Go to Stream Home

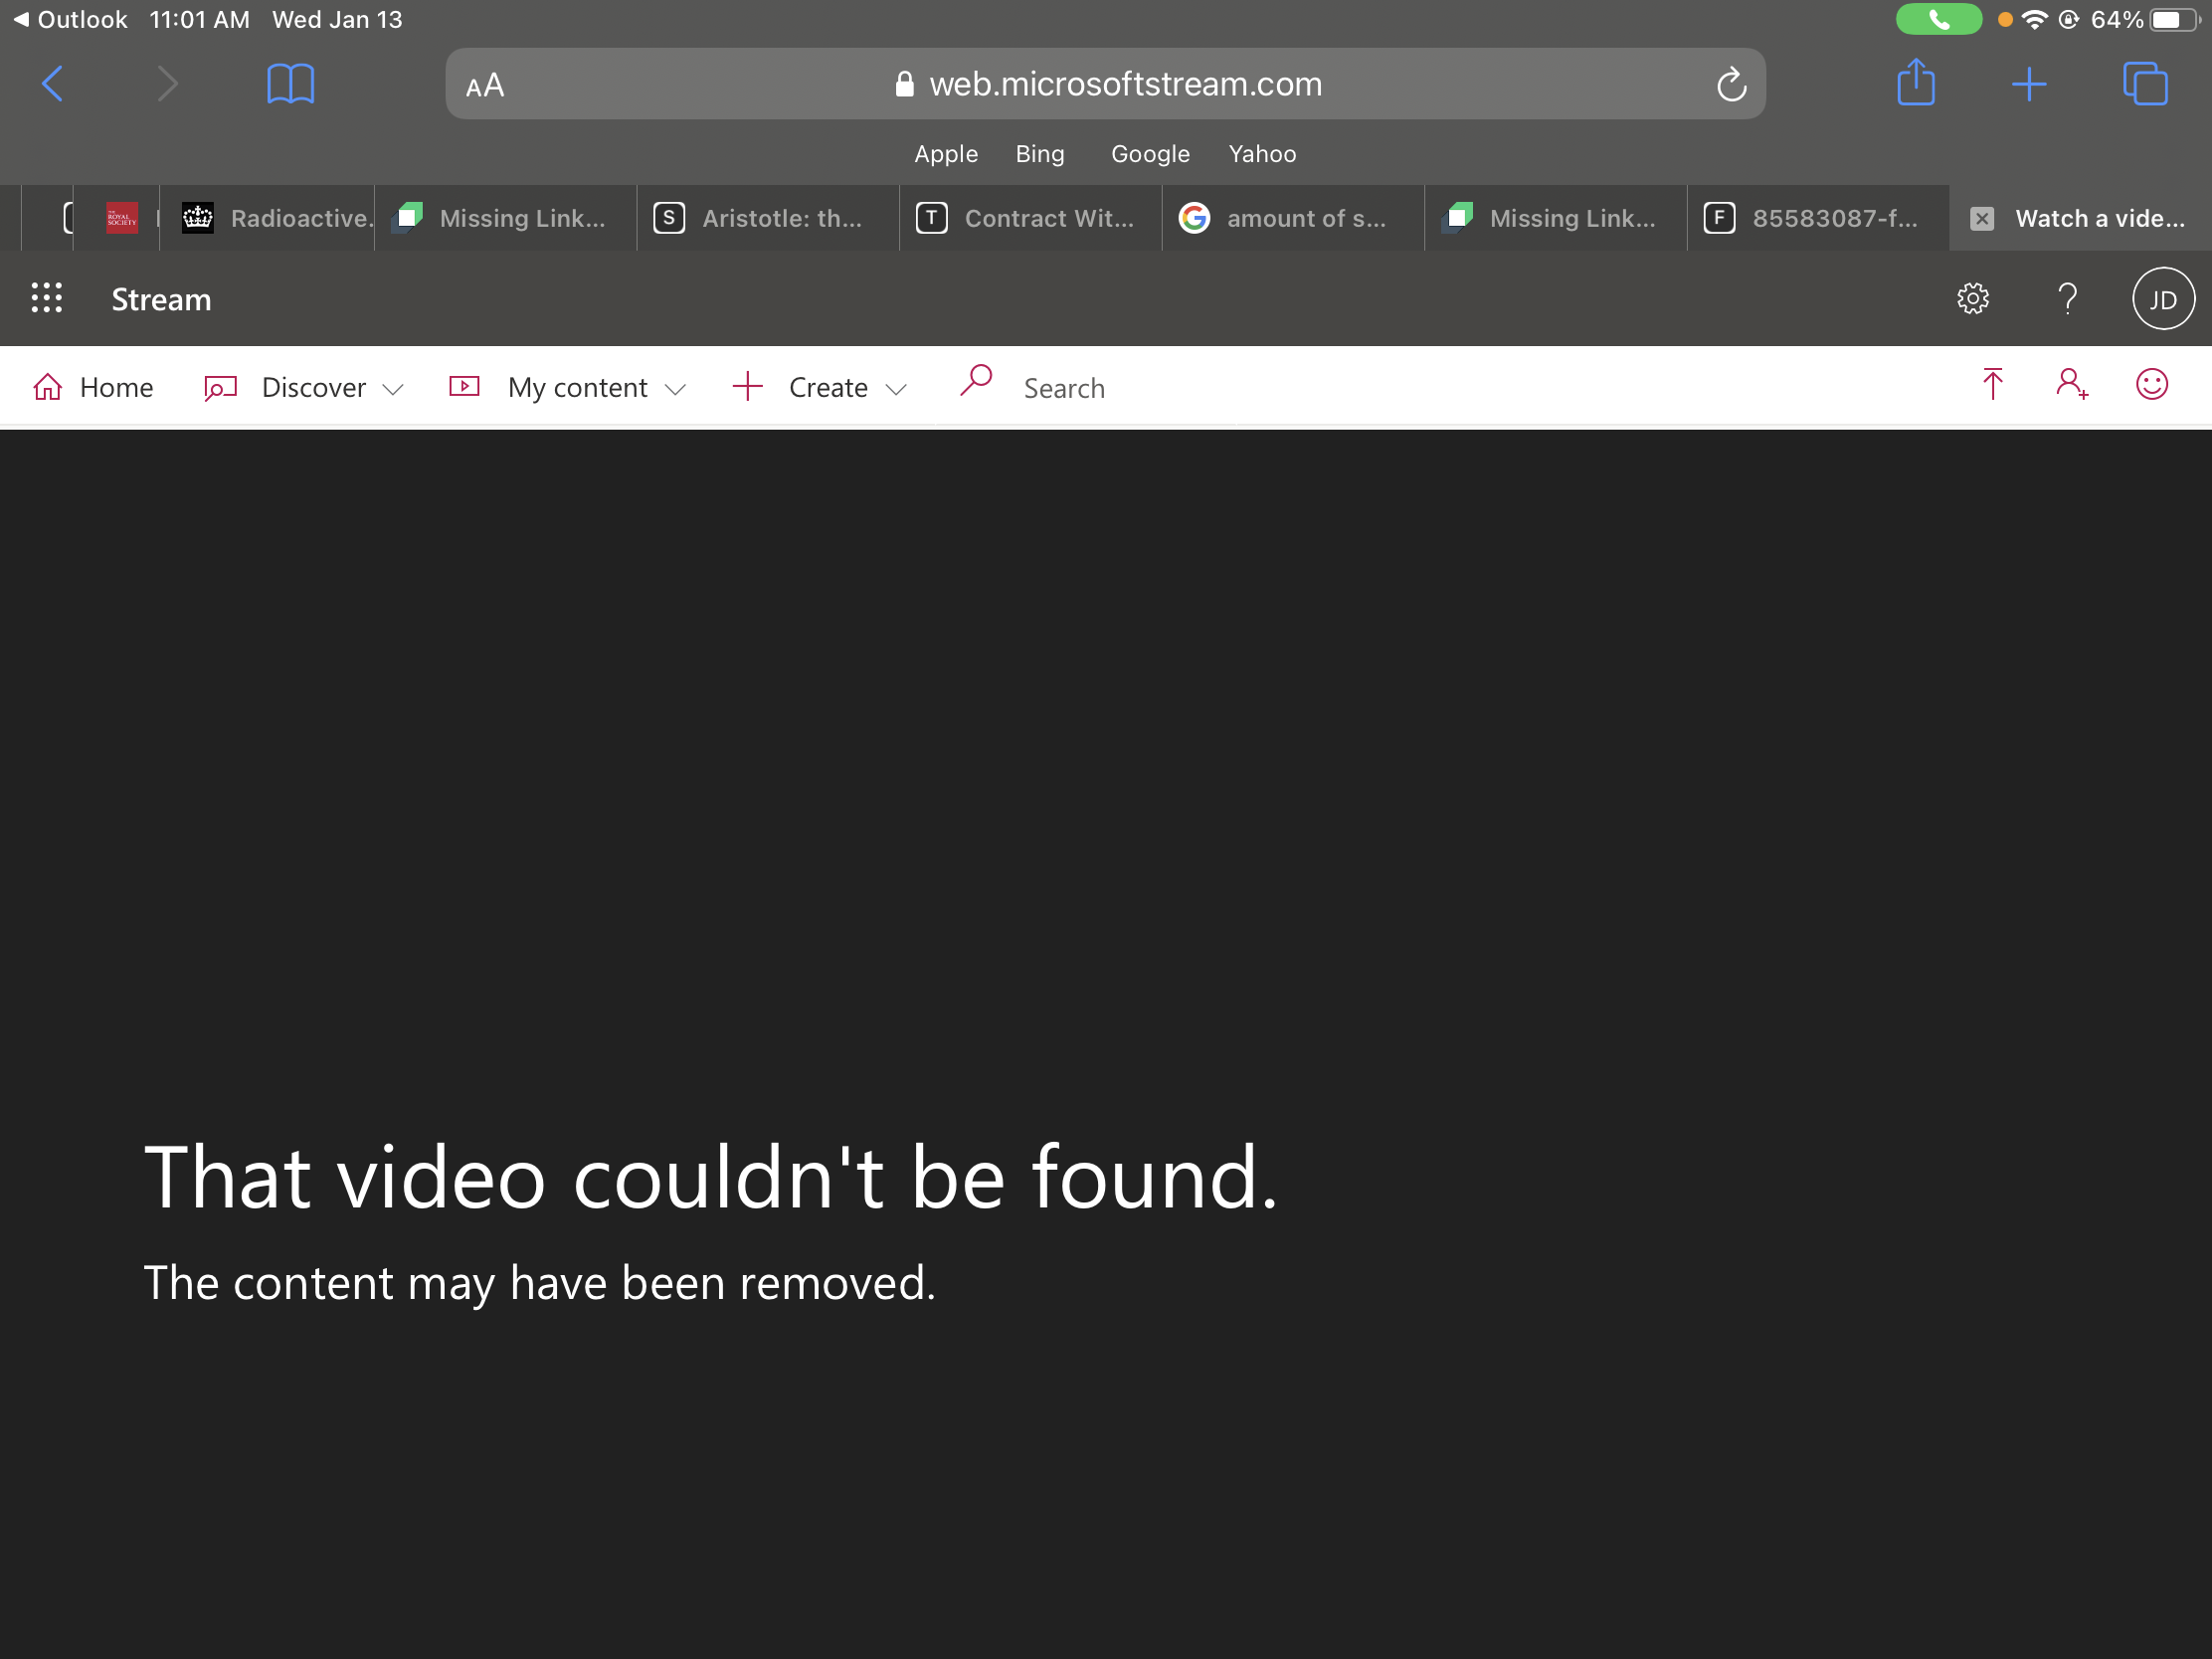(93, 388)
